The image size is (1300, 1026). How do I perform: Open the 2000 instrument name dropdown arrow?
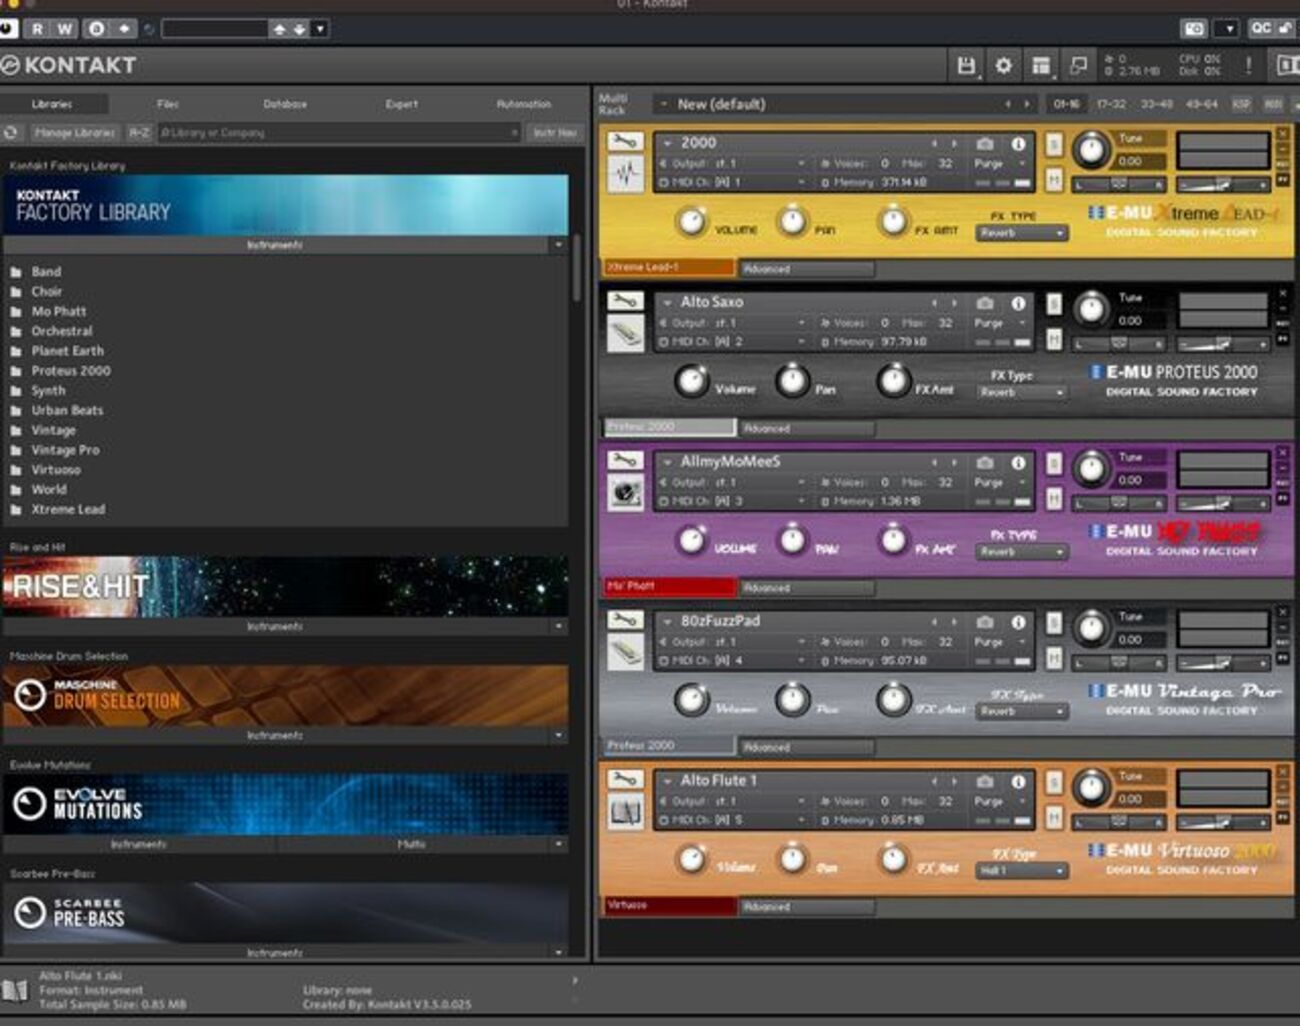[667, 143]
